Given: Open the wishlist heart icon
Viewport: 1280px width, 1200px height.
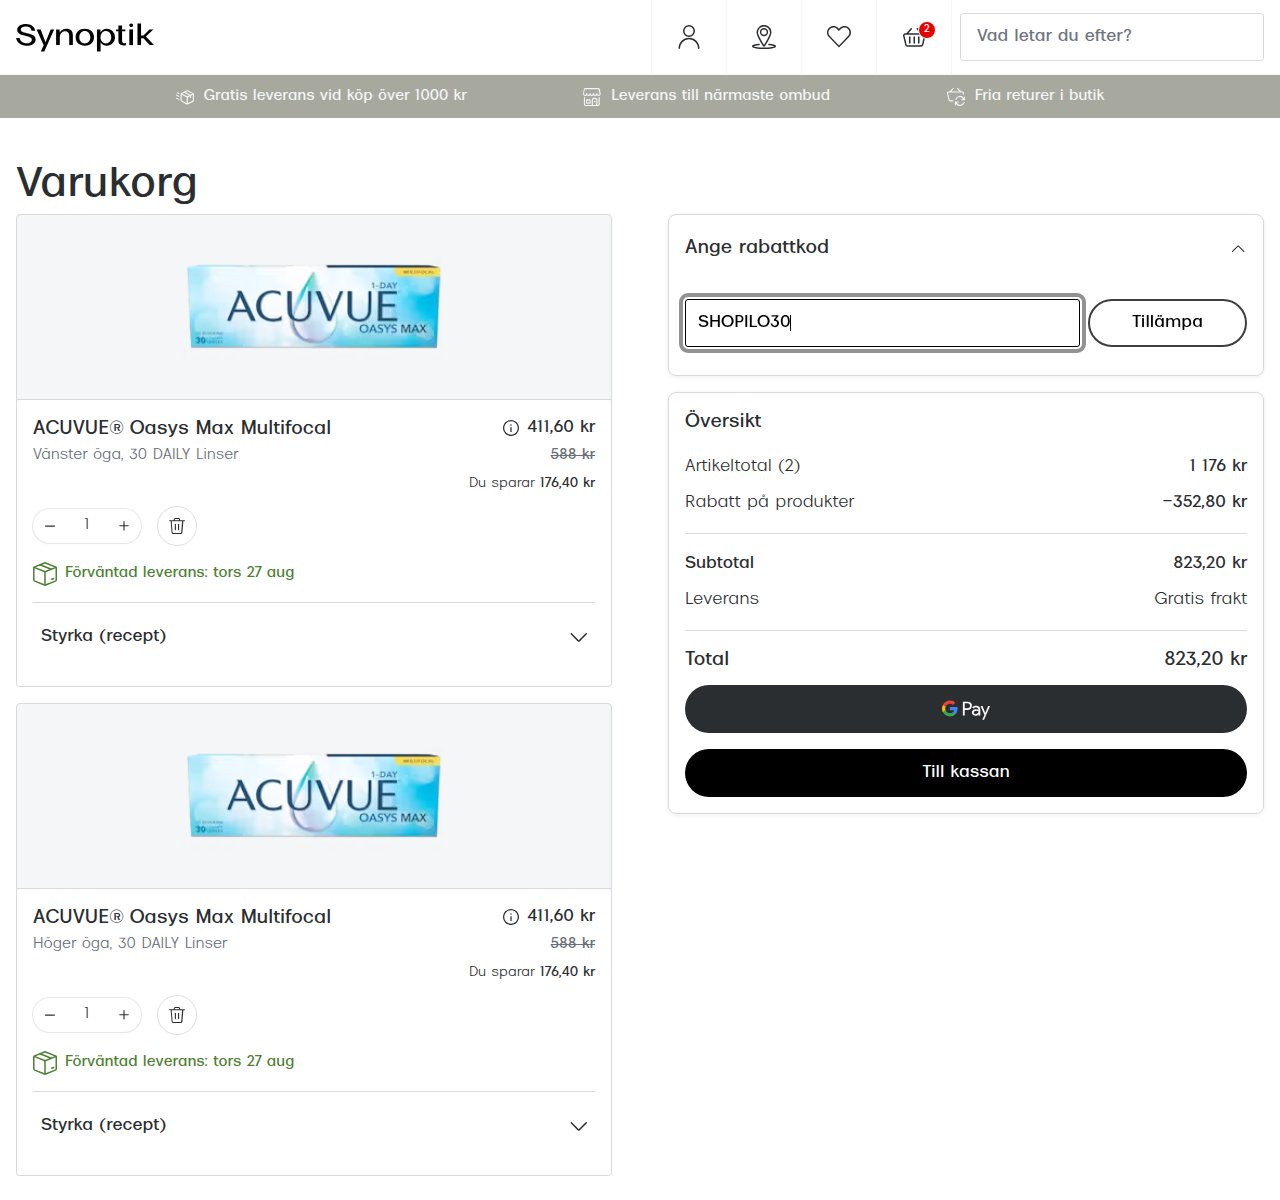Looking at the screenshot, I should (839, 37).
